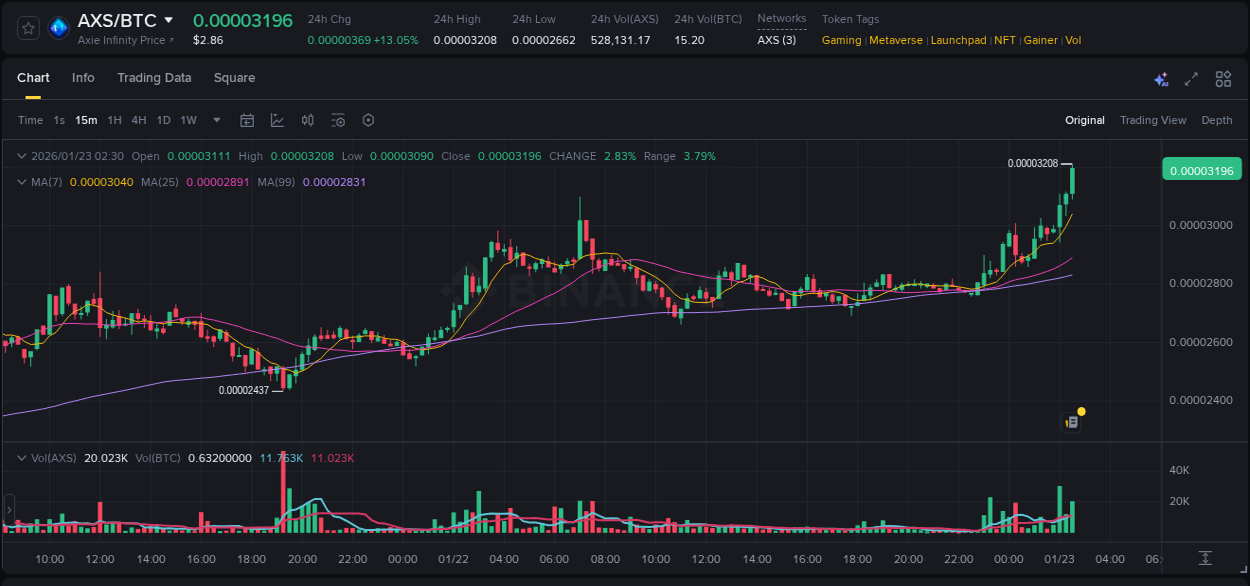
Task: Select the 1H timeframe
Action: coord(113,120)
